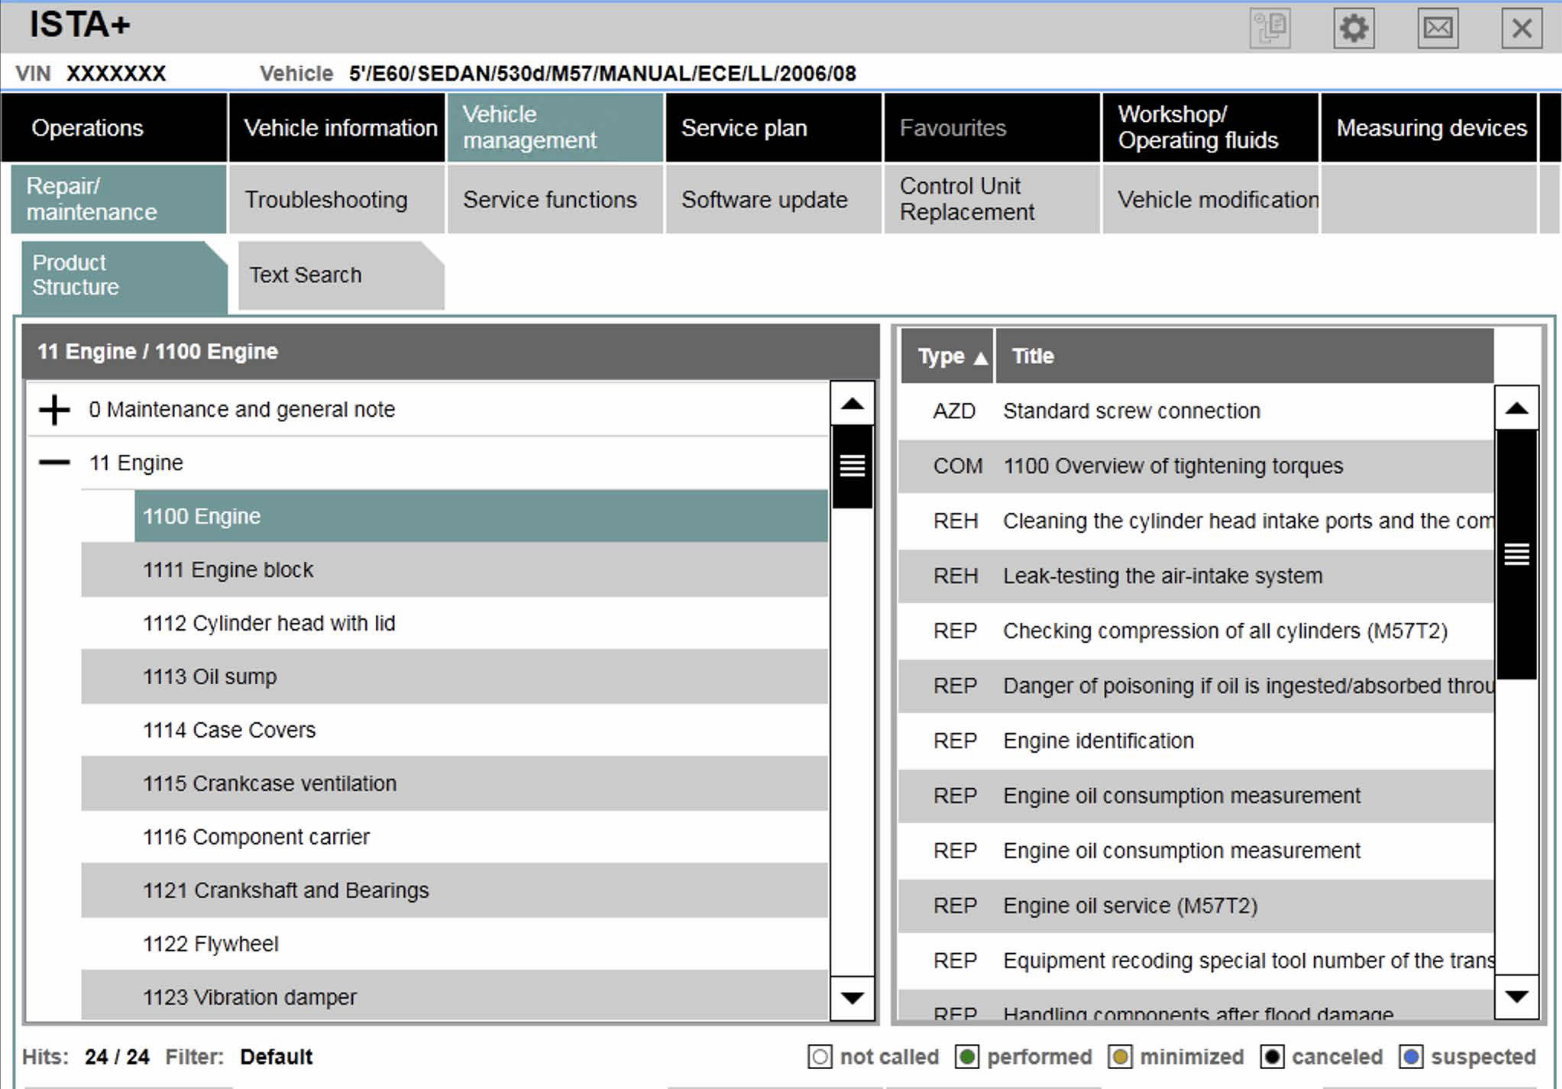Open the Service plan tab
The image size is (1562, 1089).
point(774,128)
